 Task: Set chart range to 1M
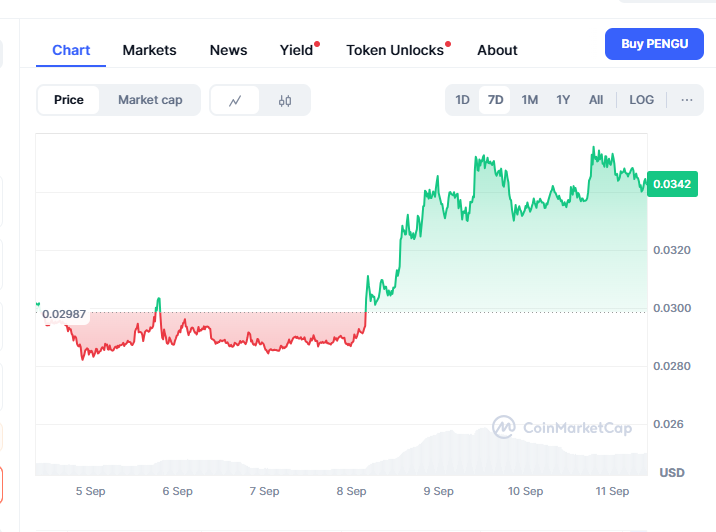click(x=530, y=100)
